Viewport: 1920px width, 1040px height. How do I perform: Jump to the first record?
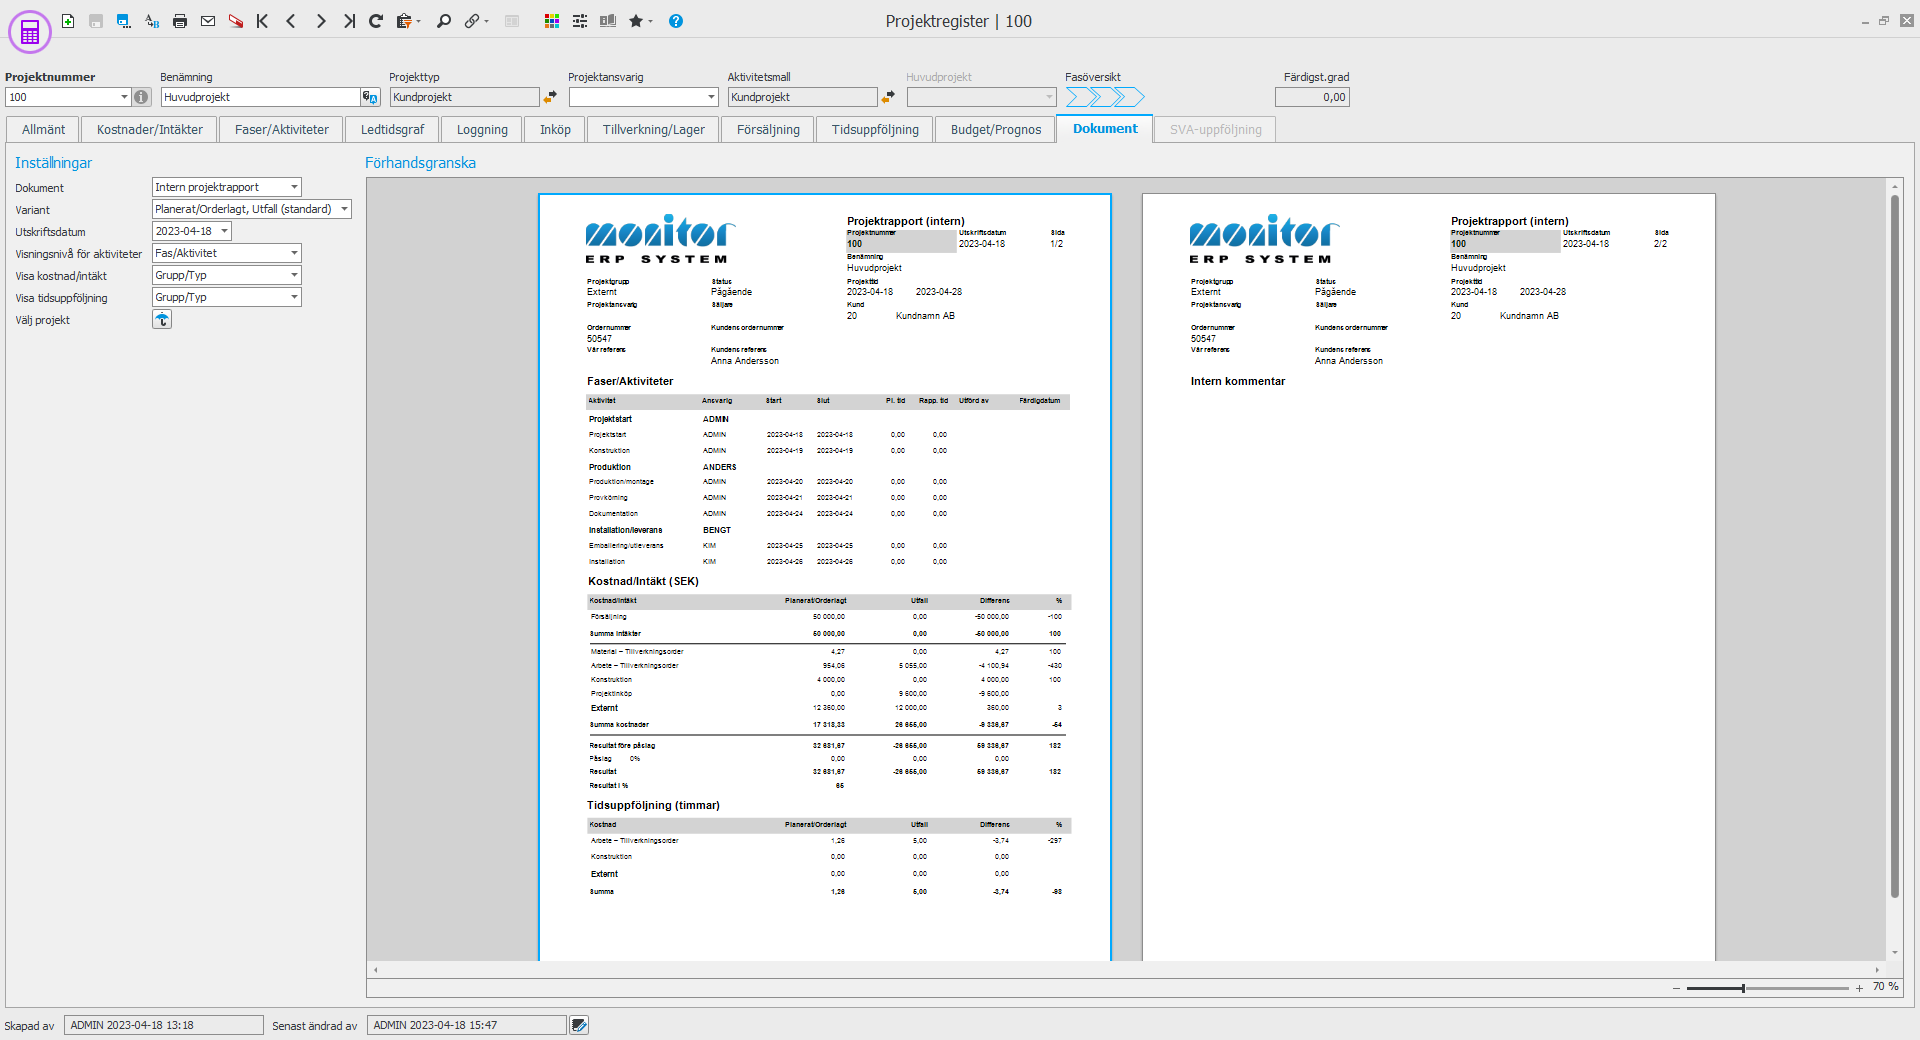[263, 21]
